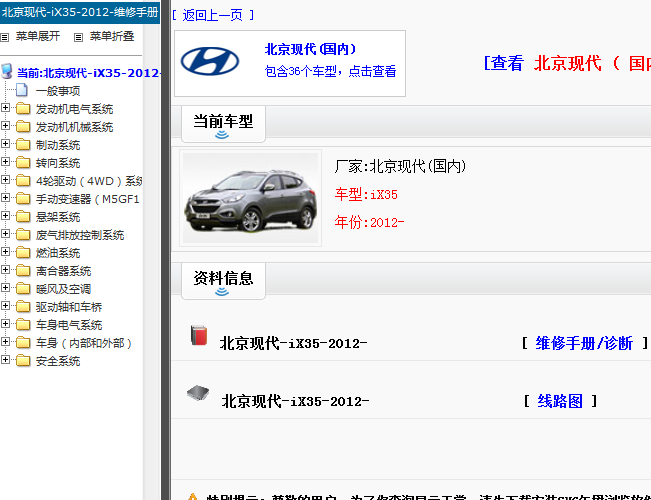Expand the 悬架系统 tree node
Image resolution: width=651 pixels, height=500 pixels.
click(x=5, y=216)
